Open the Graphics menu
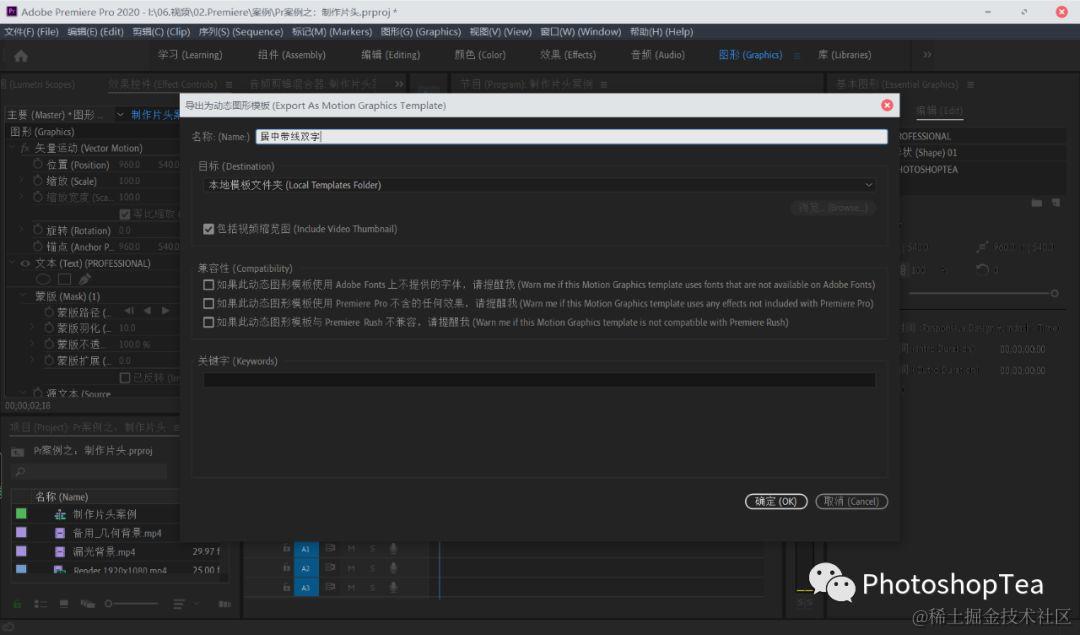 420,32
